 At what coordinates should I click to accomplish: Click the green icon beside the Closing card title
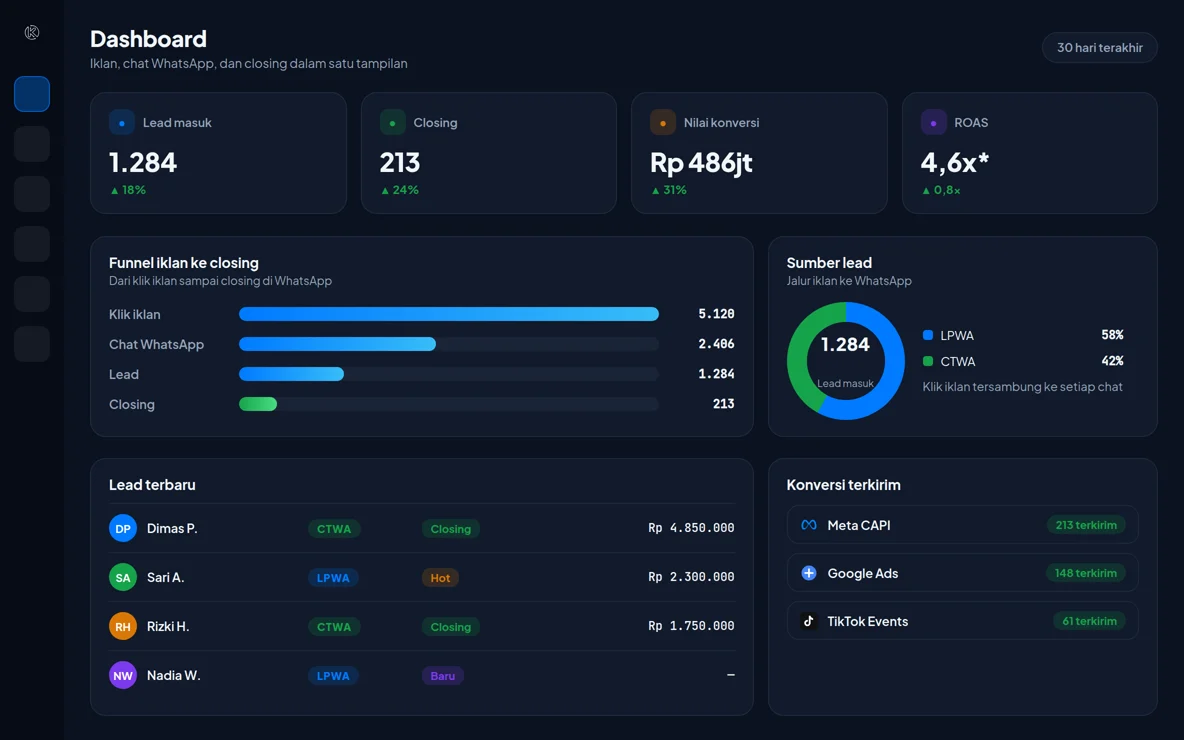[x=392, y=122]
